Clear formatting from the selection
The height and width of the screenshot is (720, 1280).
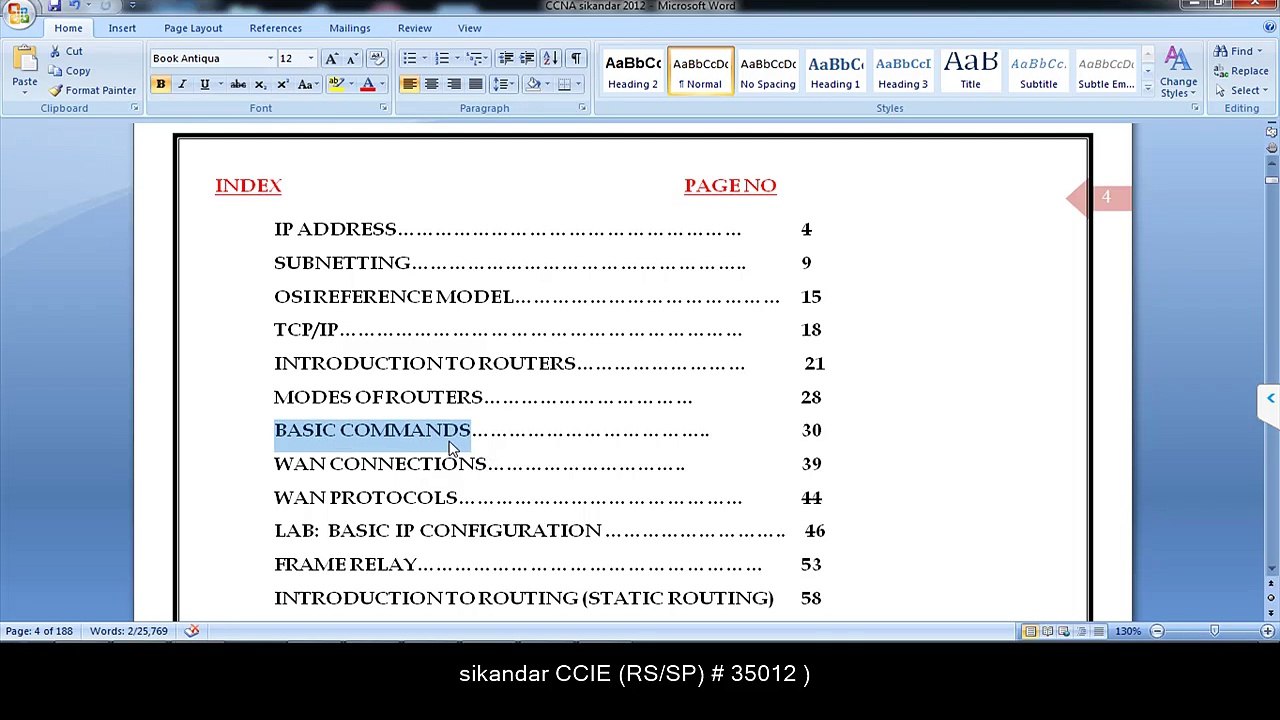(x=377, y=58)
